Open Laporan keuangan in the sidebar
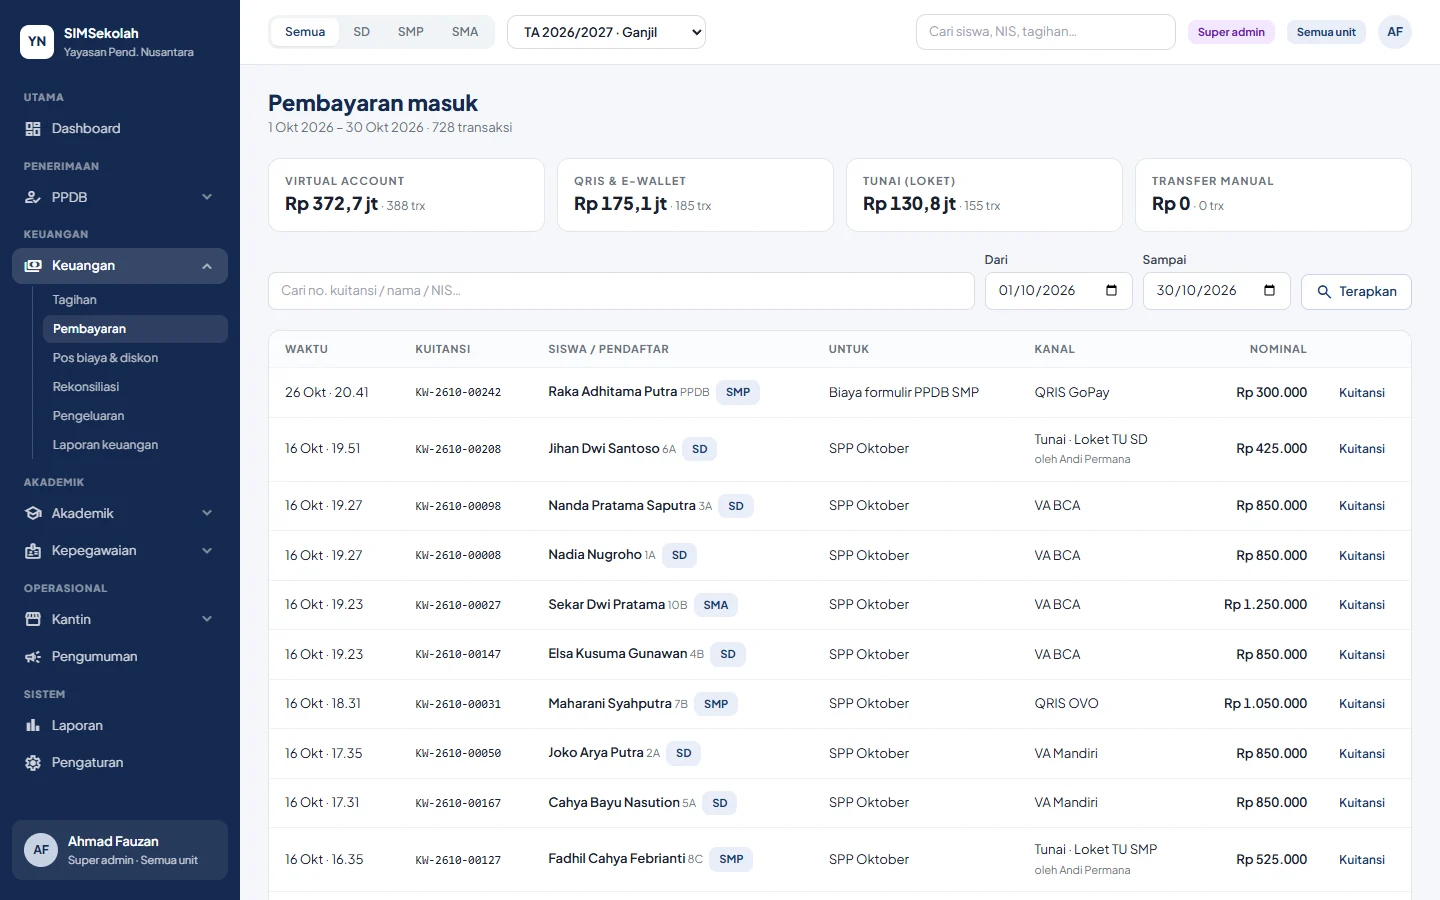The height and width of the screenshot is (900, 1440). point(135,445)
